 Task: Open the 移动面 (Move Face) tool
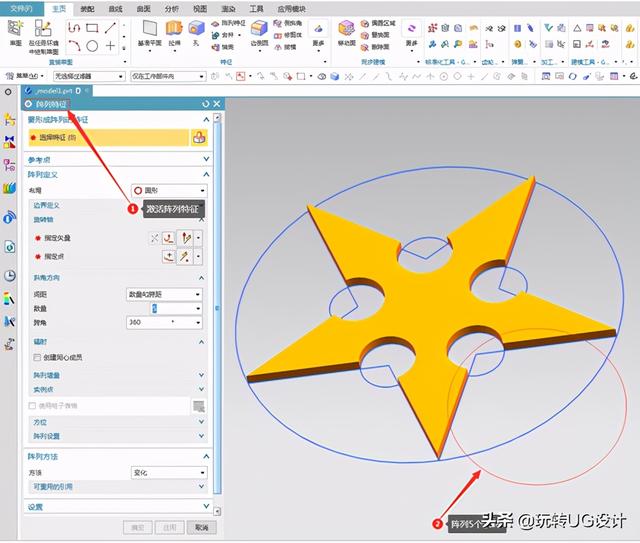click(x=347, y=32)
